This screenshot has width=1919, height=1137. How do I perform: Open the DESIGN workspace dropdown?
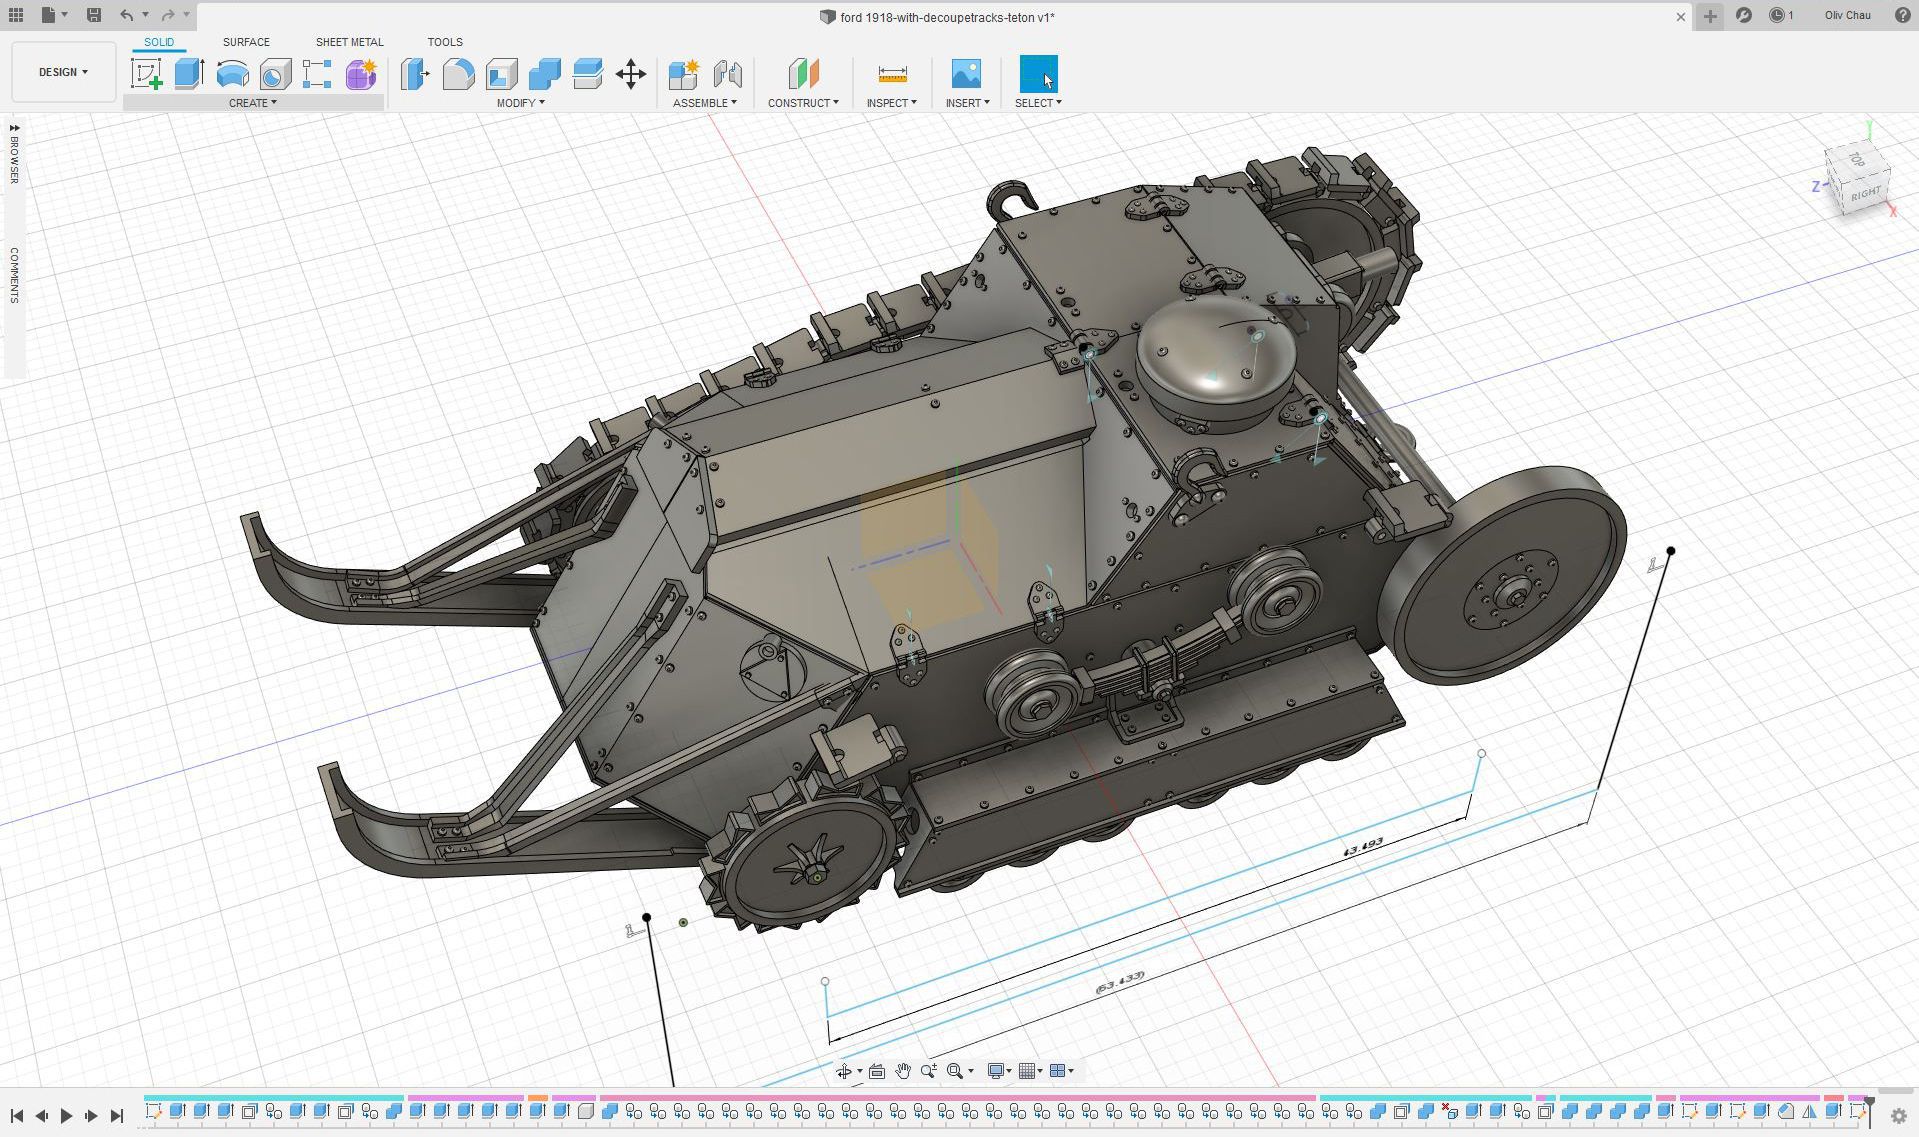pyautogui.click(x=63, y=72)
